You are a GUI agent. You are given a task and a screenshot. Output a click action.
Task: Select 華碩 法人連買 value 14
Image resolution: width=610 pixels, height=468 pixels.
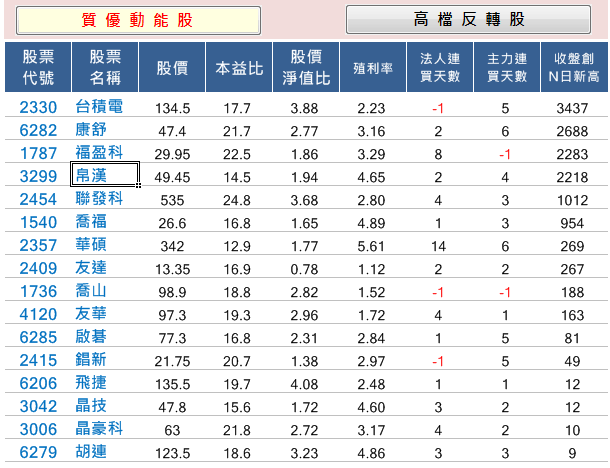tap(438, 246)
